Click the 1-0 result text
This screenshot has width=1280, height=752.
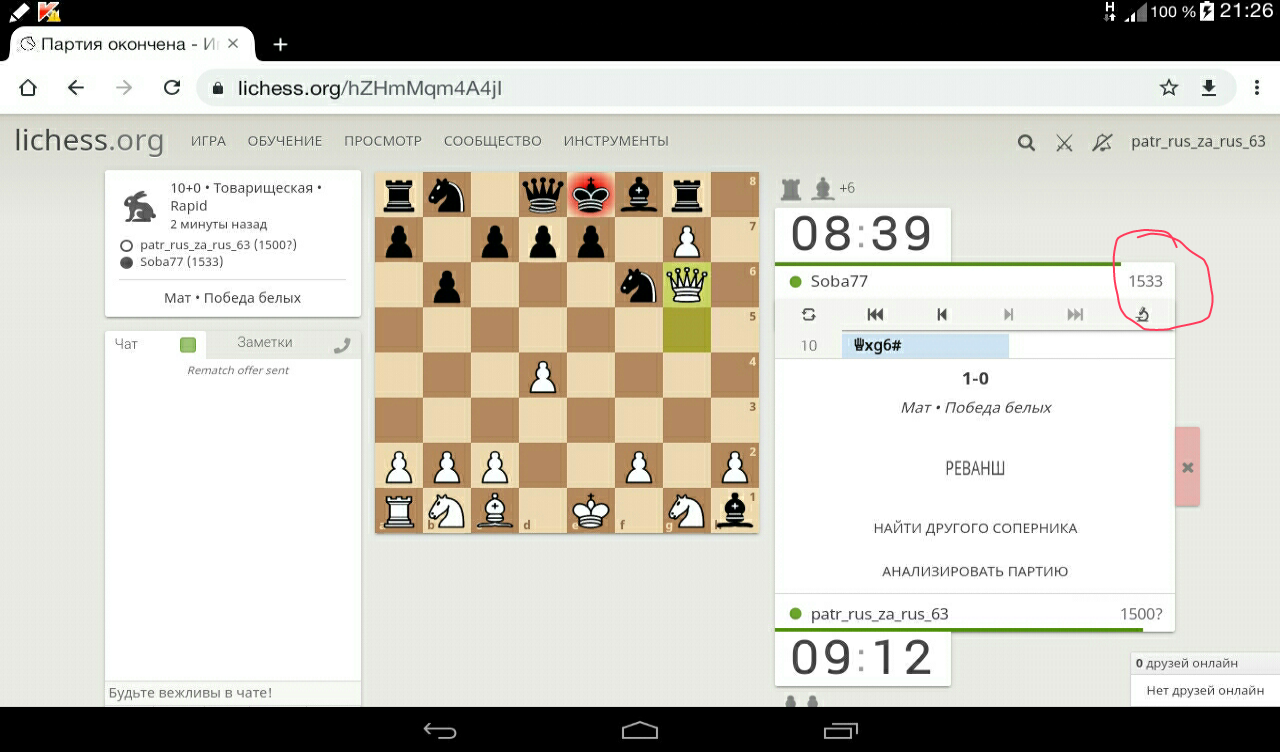click(975, 379)
